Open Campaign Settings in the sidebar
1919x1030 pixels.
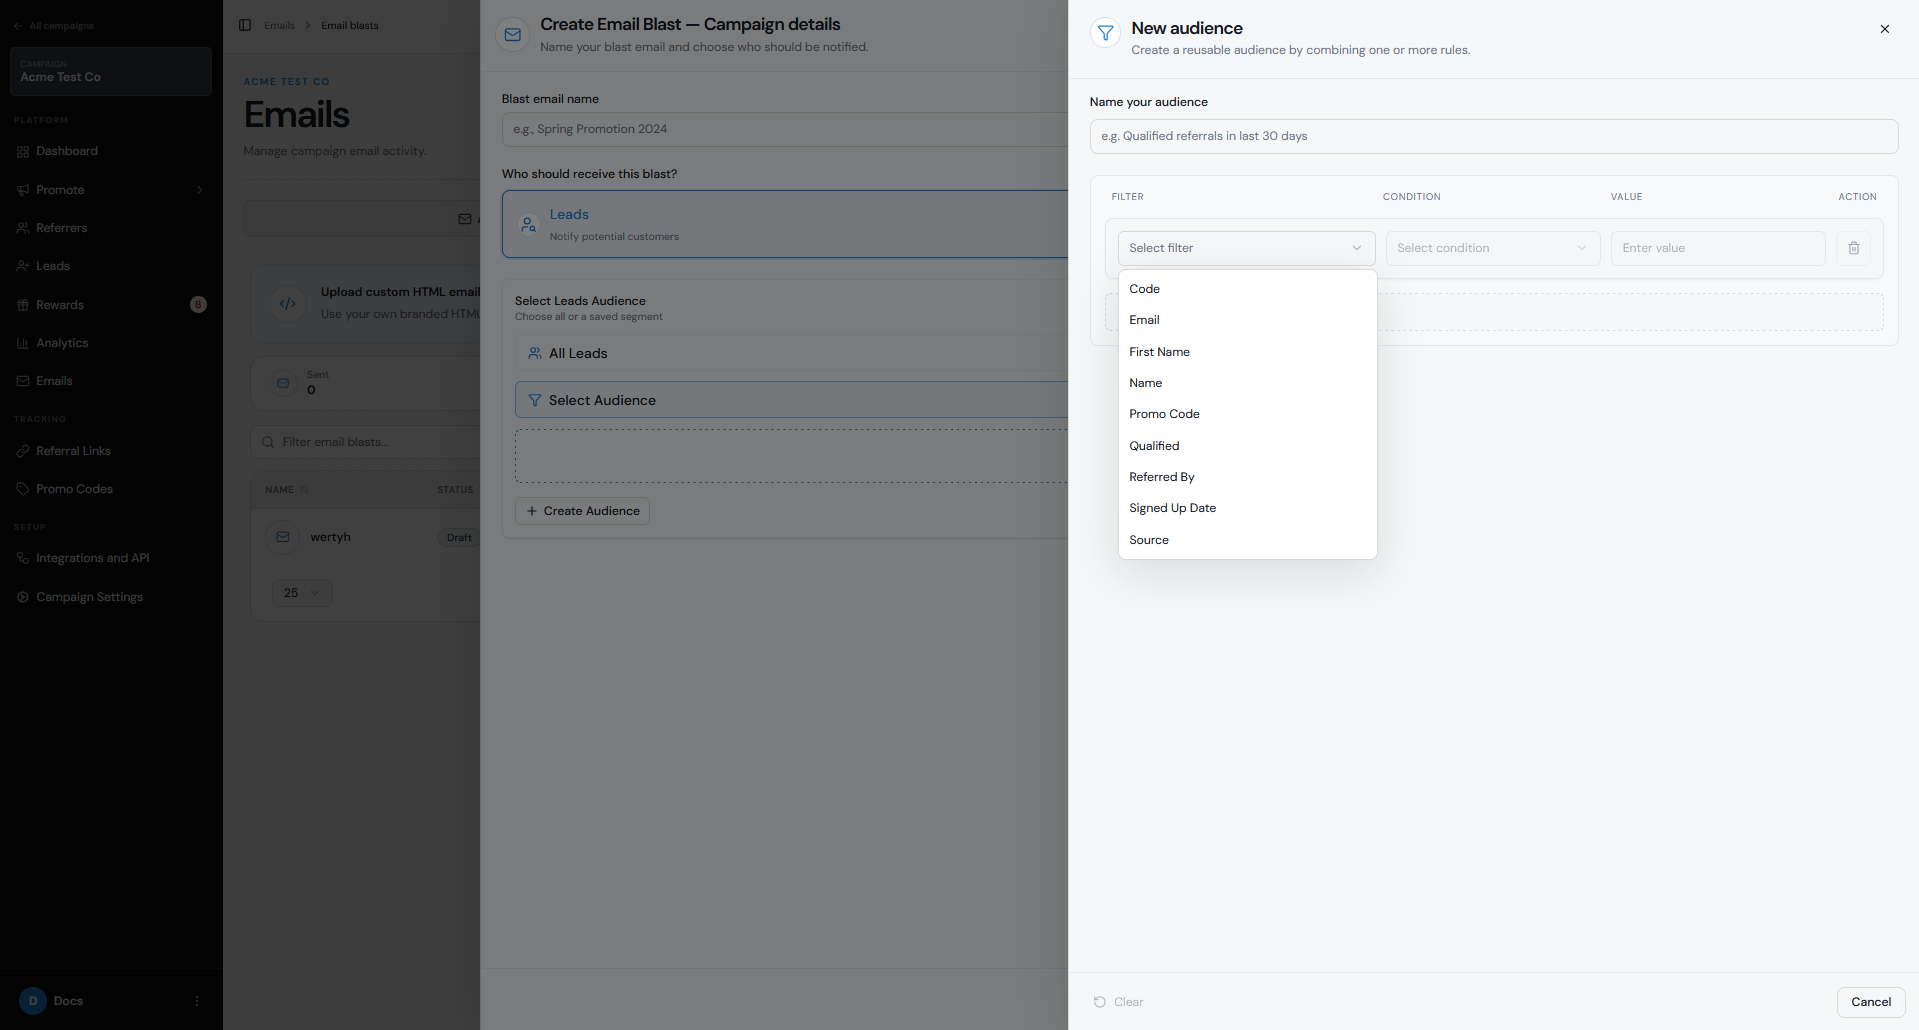tap(90, 597)
